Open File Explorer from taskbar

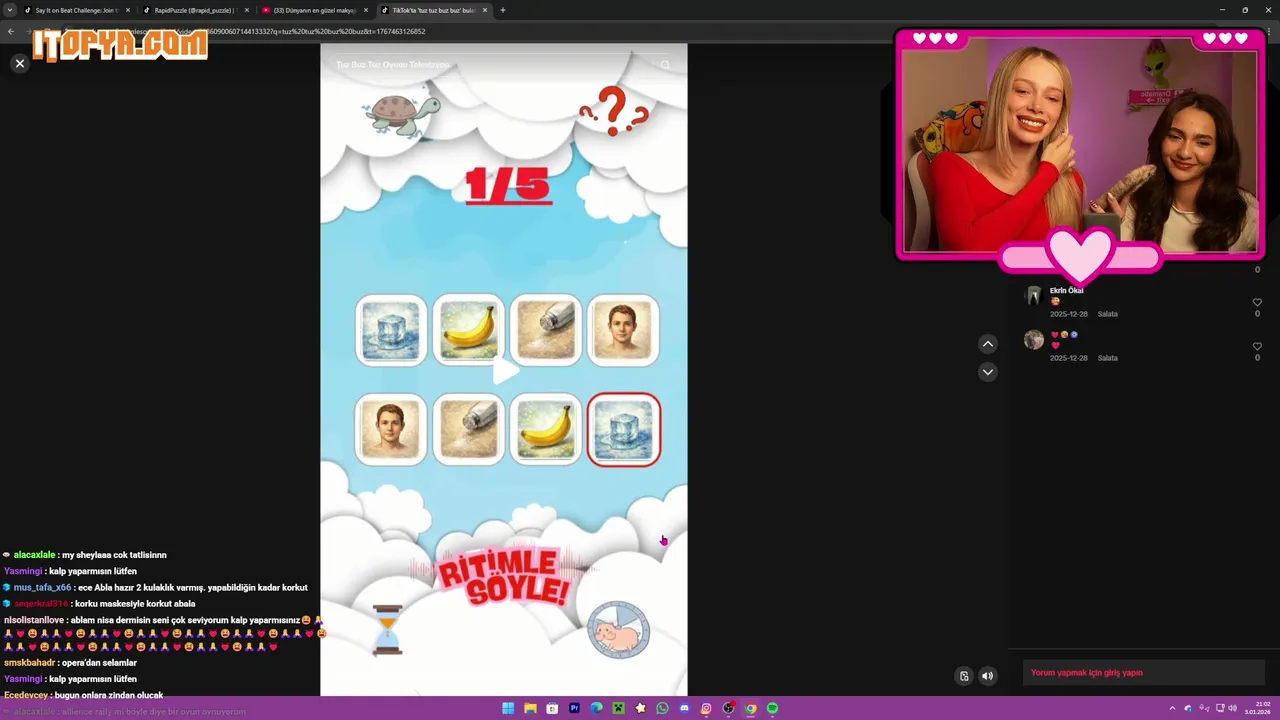point(530,708)
